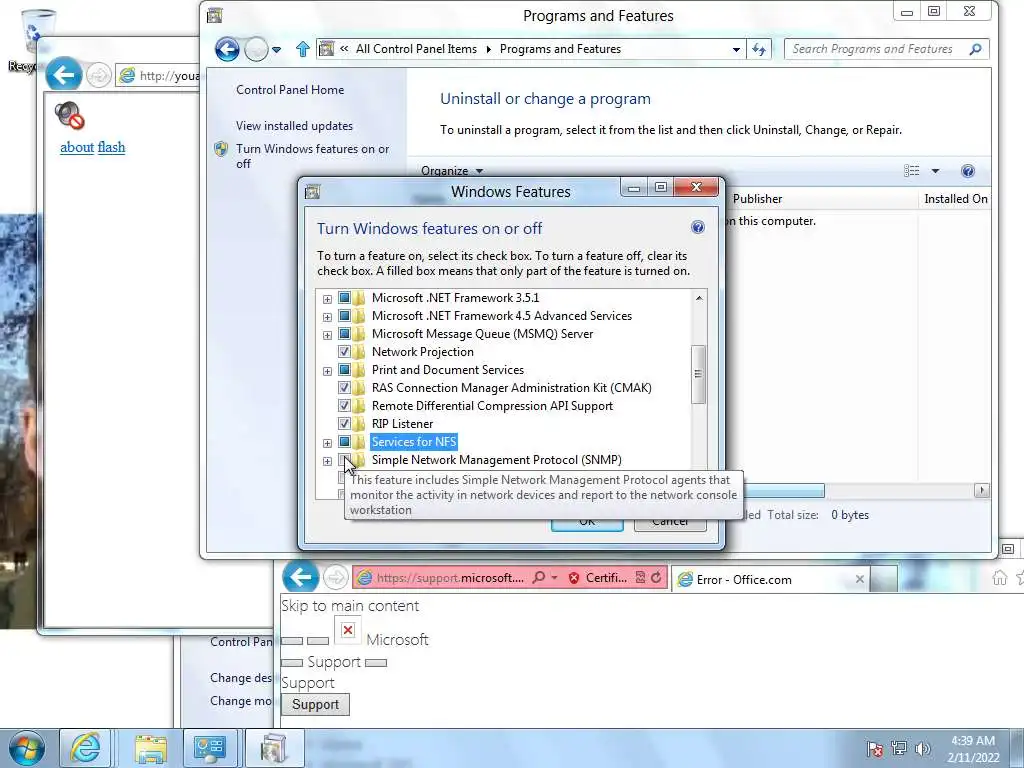Screen dimensions: 1024x768
Task: Click volume speaker icon in system tray
Action: pyautogui.click(x=923, y=748)
